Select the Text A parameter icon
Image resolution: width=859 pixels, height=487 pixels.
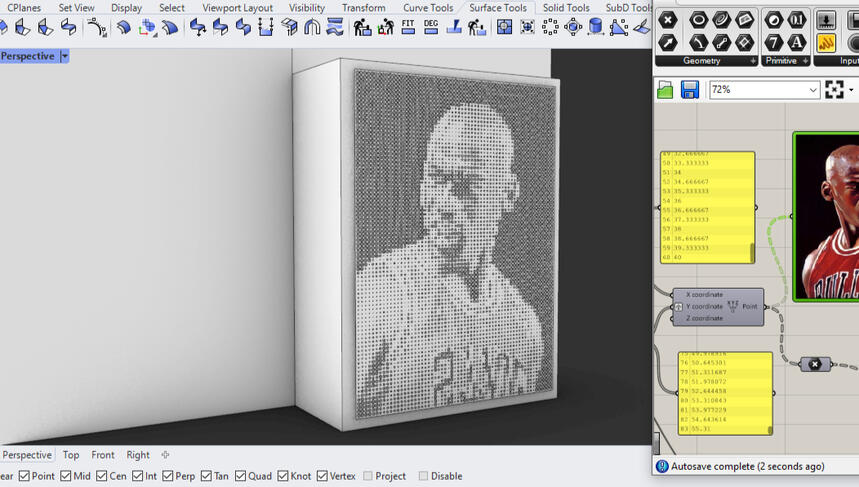[797, 43]
